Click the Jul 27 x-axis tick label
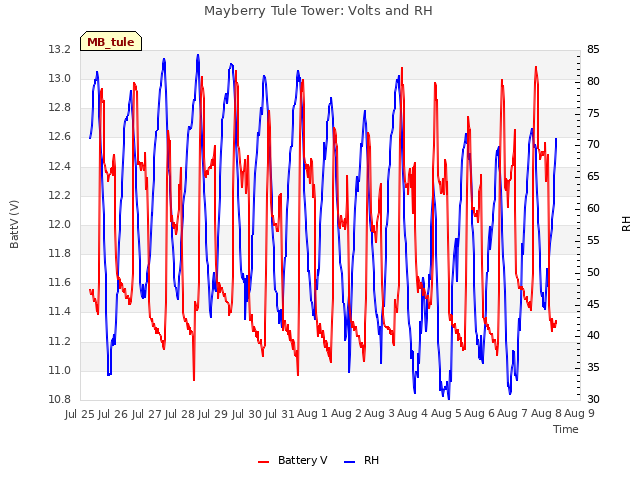The image size is (640, 480). (x=147, y=414)
